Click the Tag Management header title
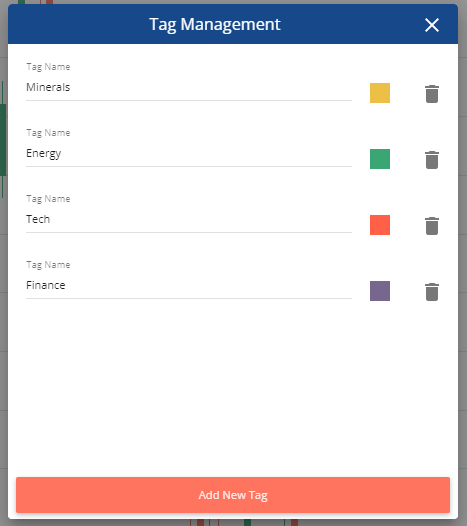Viewport: 467px width, 526px height. 215,24
